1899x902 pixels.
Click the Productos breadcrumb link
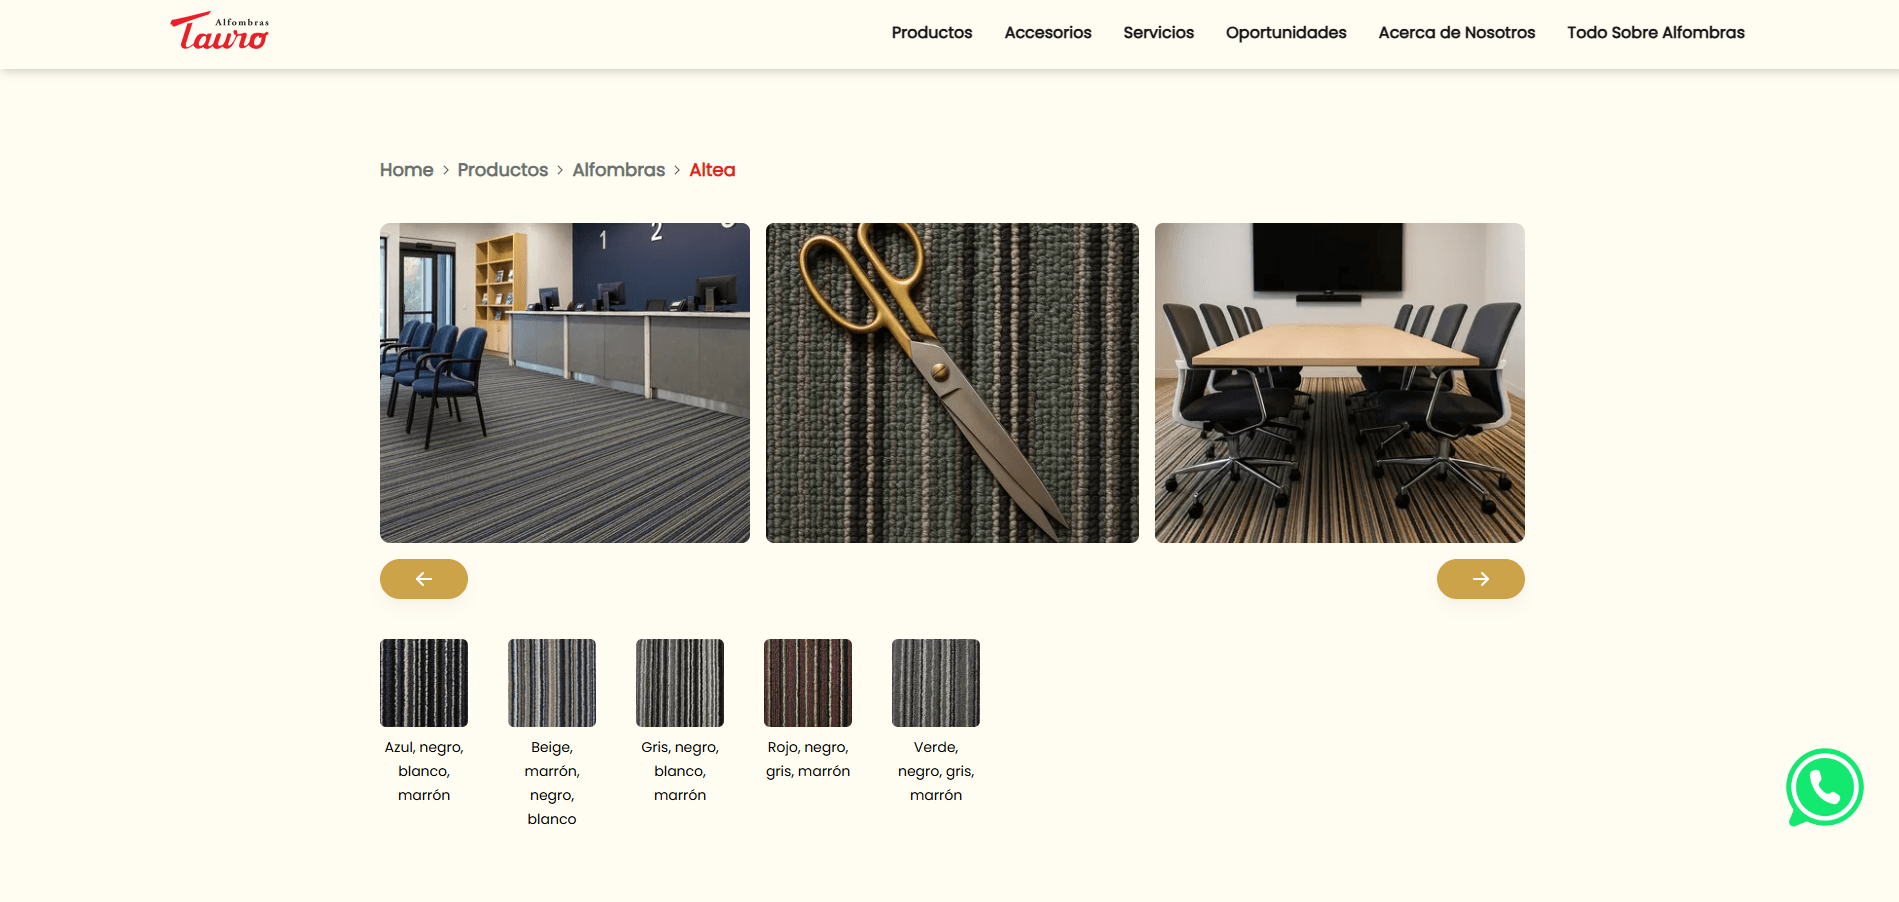(x=502, y=170)
